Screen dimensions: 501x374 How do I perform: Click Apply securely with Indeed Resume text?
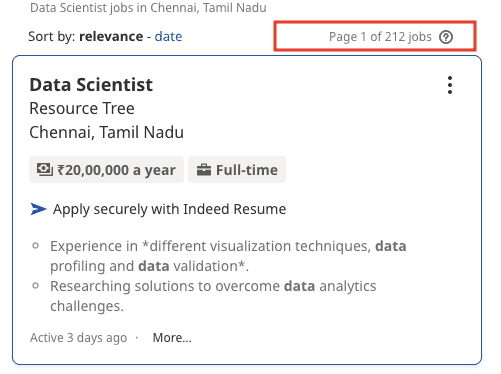pos(169,209)
